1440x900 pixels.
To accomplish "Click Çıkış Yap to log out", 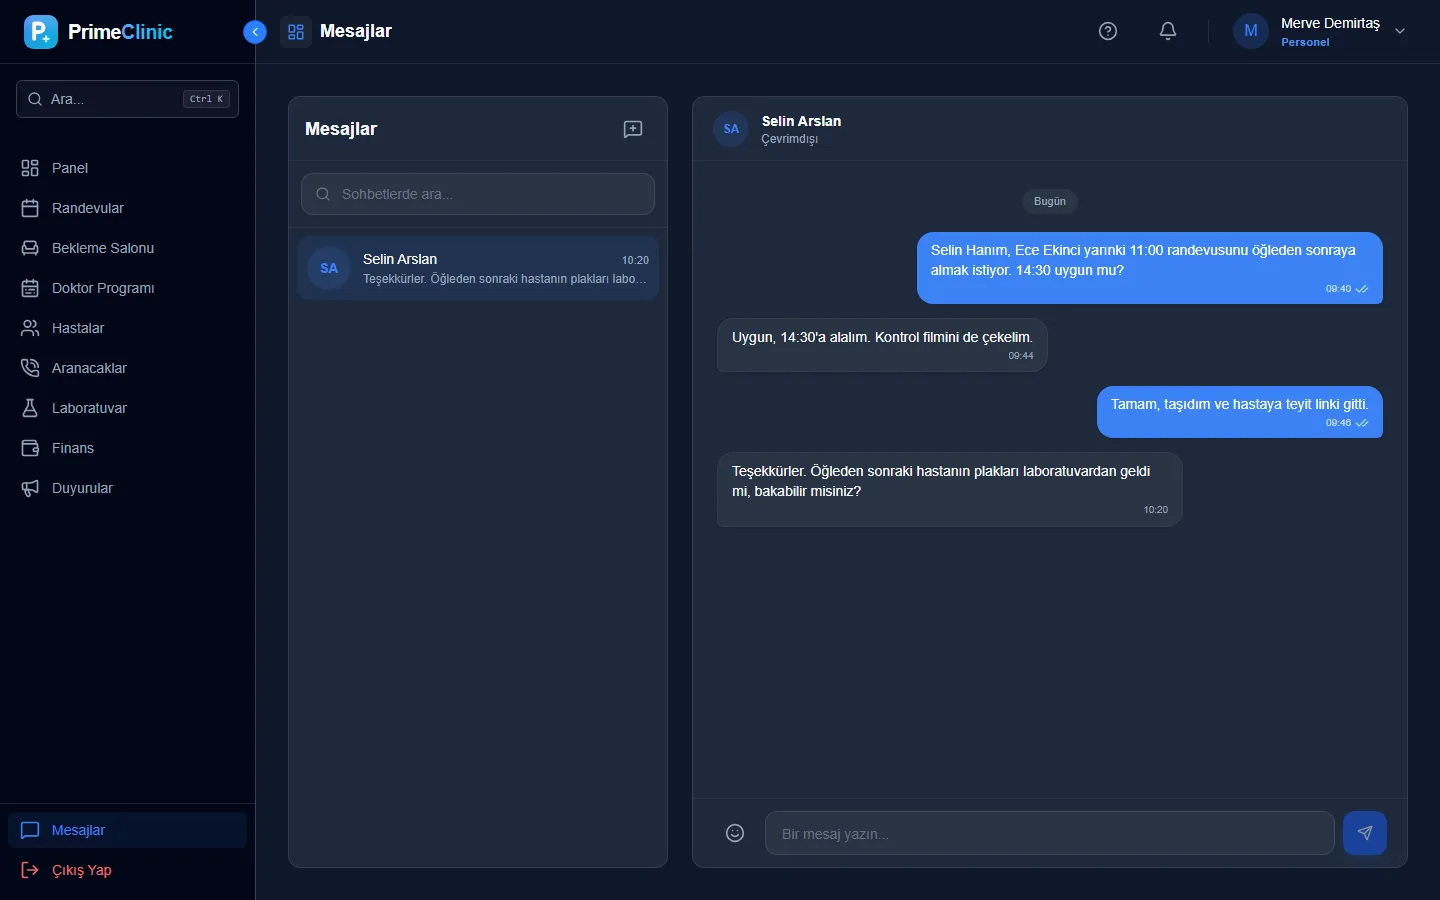I will click(127, 870).
